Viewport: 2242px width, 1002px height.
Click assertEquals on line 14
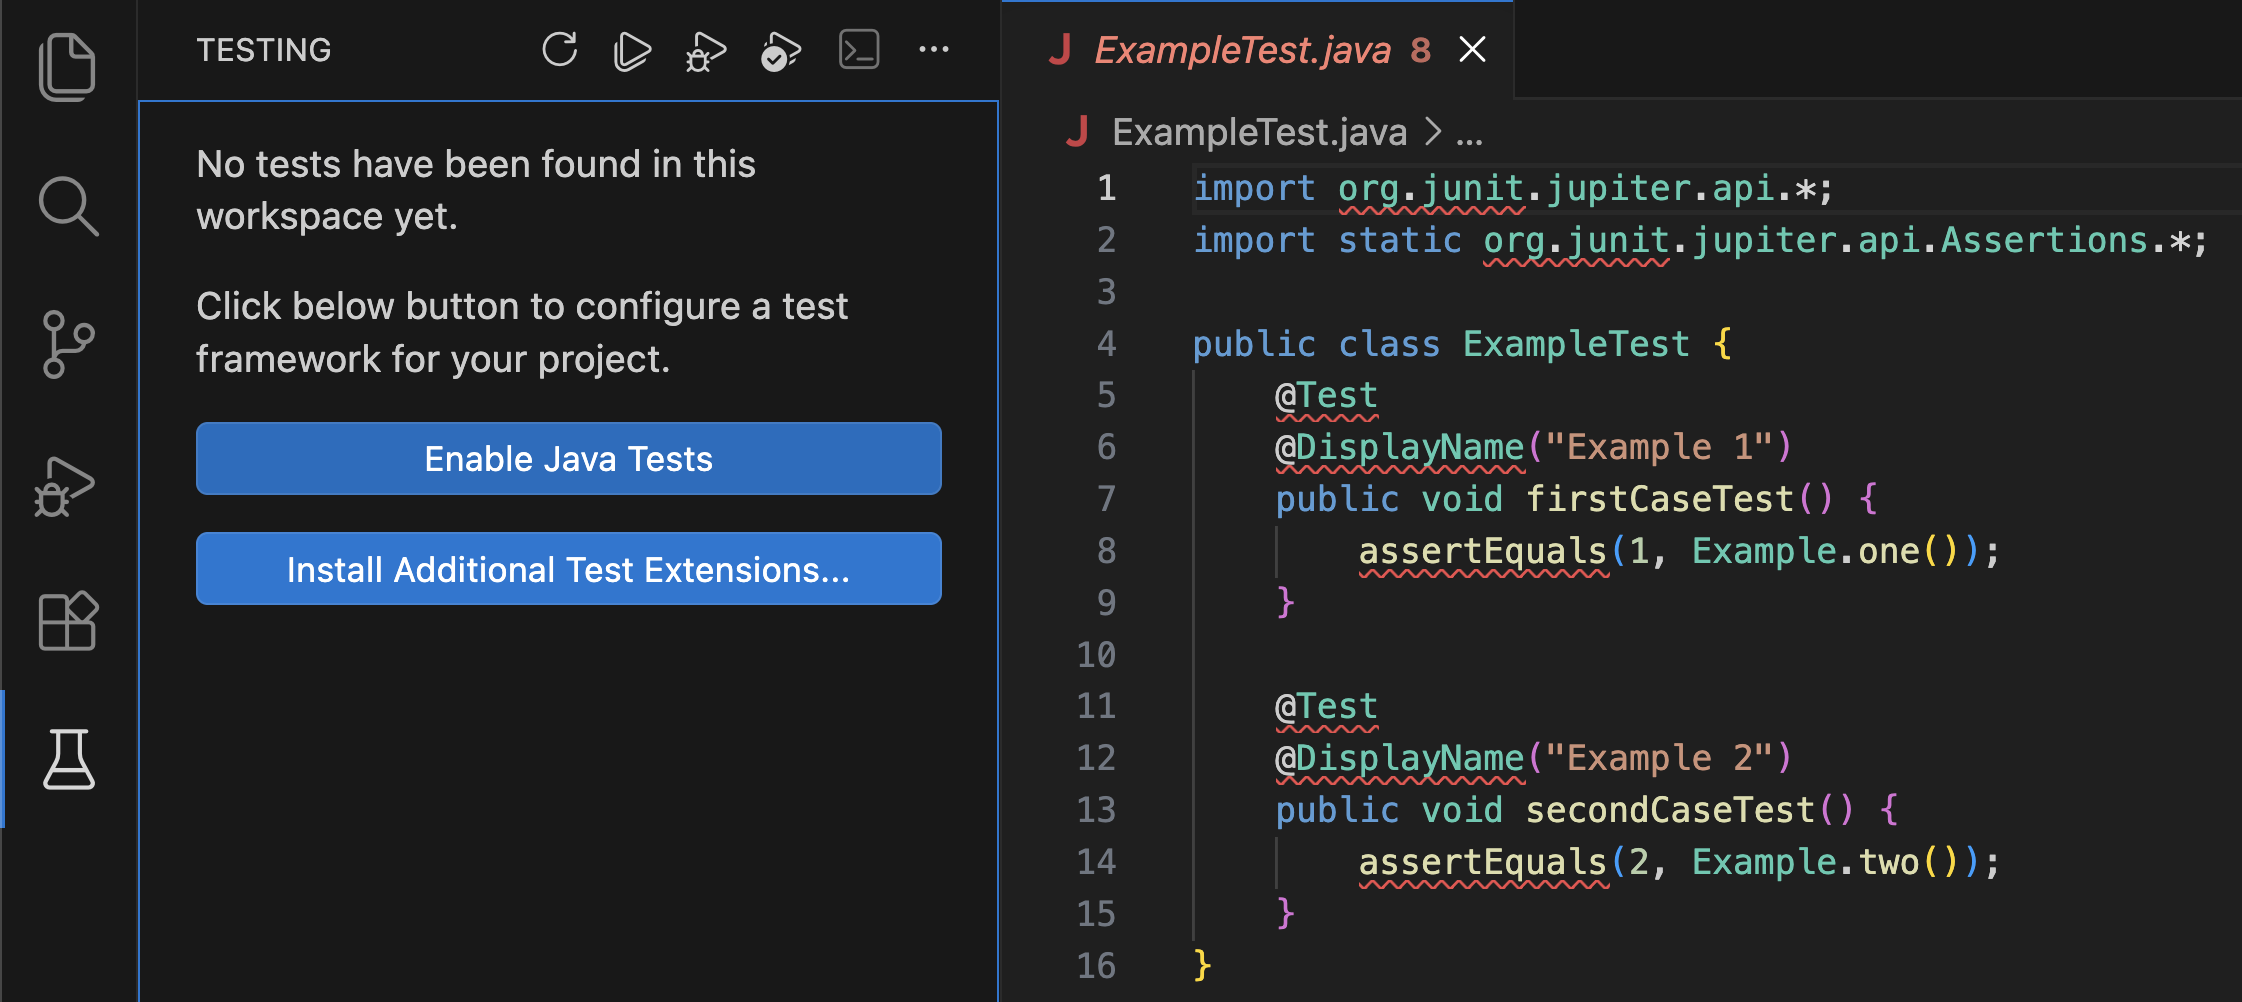(x=1483, y=862)
